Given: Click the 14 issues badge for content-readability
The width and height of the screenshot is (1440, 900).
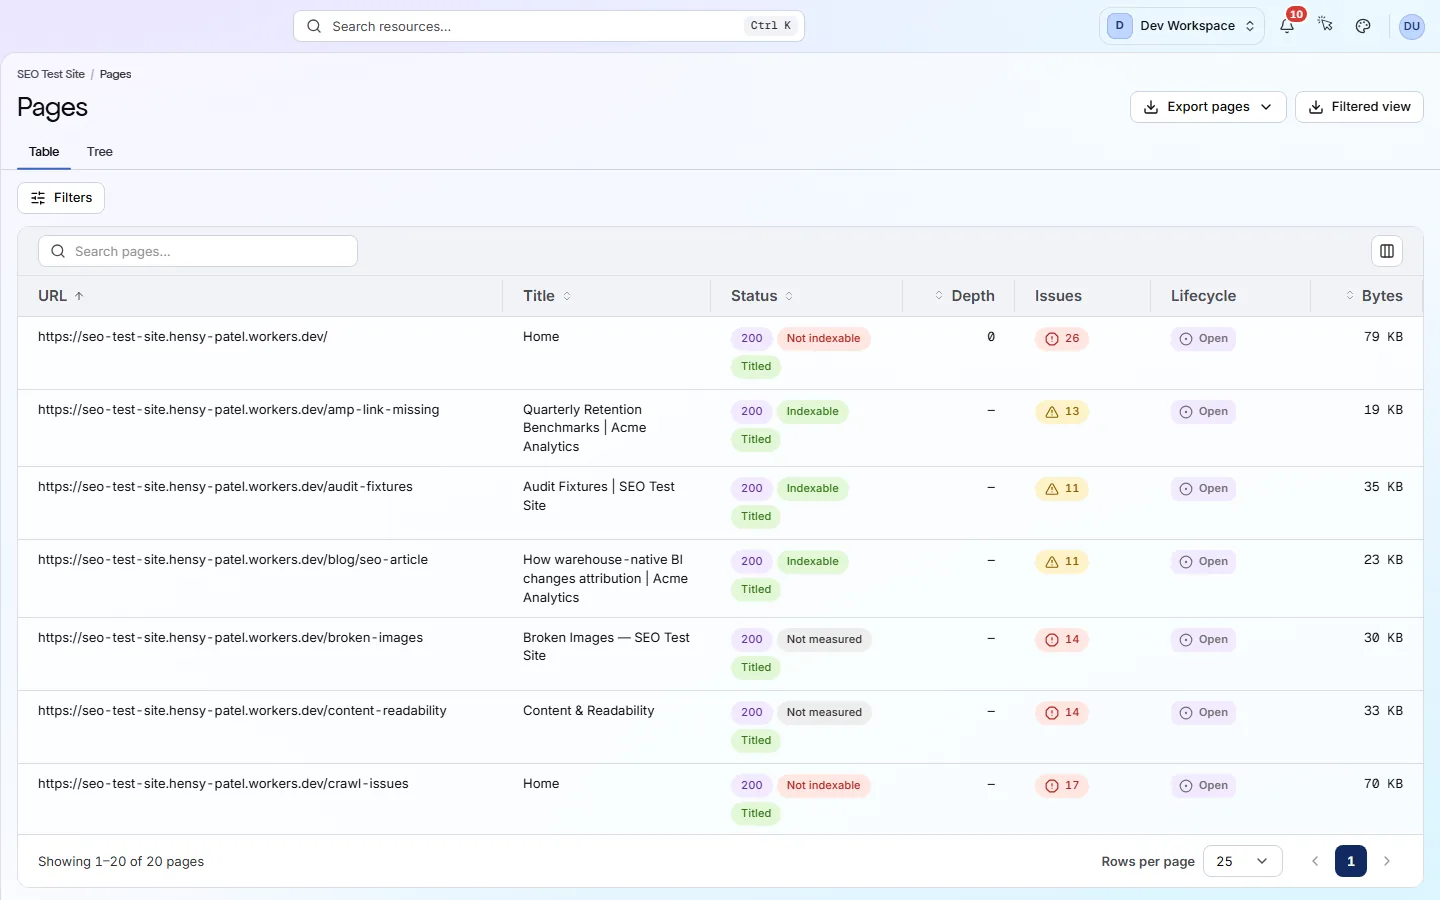Looking at the screenshot, I should click(1062, 713).
